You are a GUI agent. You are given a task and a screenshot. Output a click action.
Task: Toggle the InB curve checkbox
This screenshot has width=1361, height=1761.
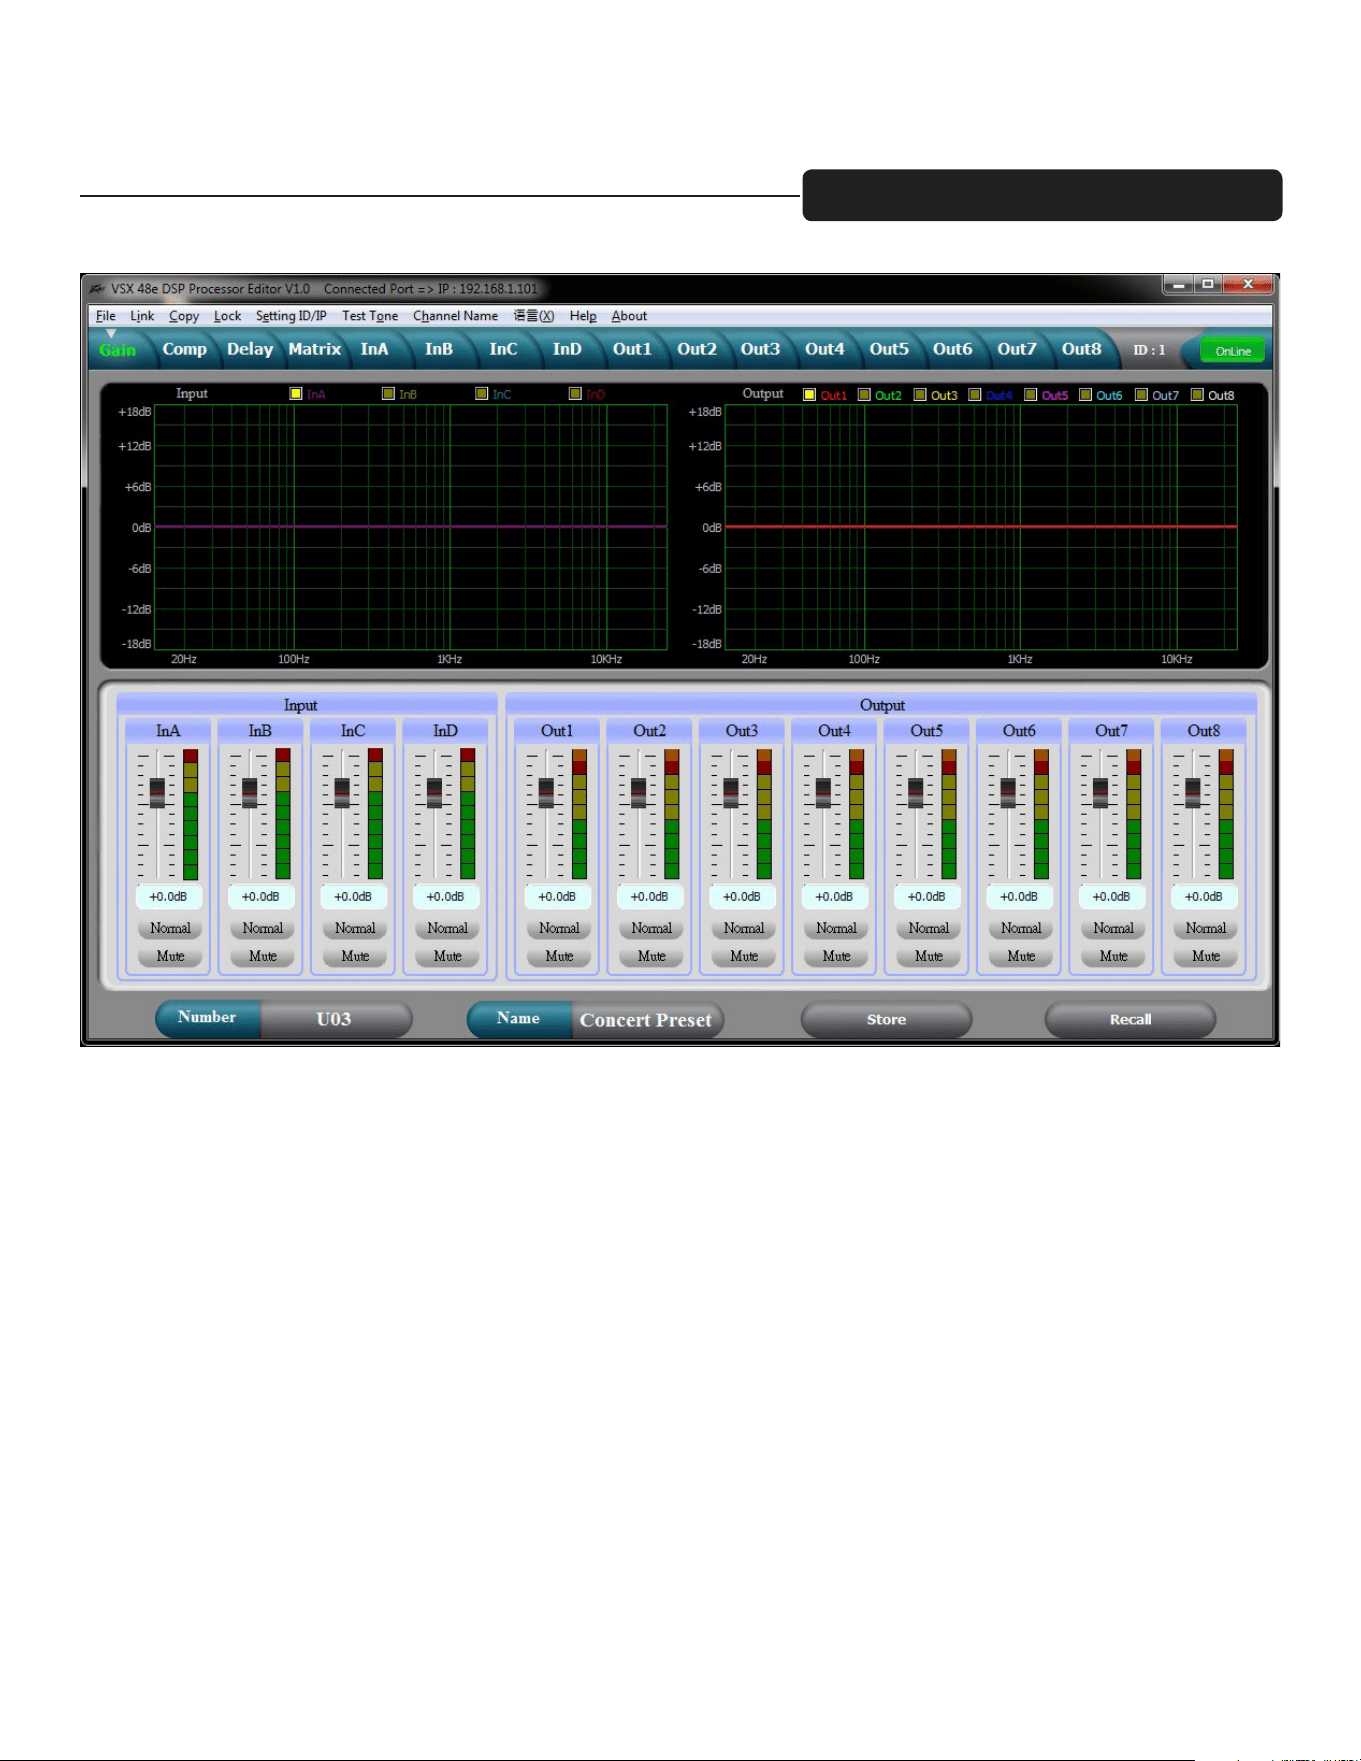[x=389, y=394]
